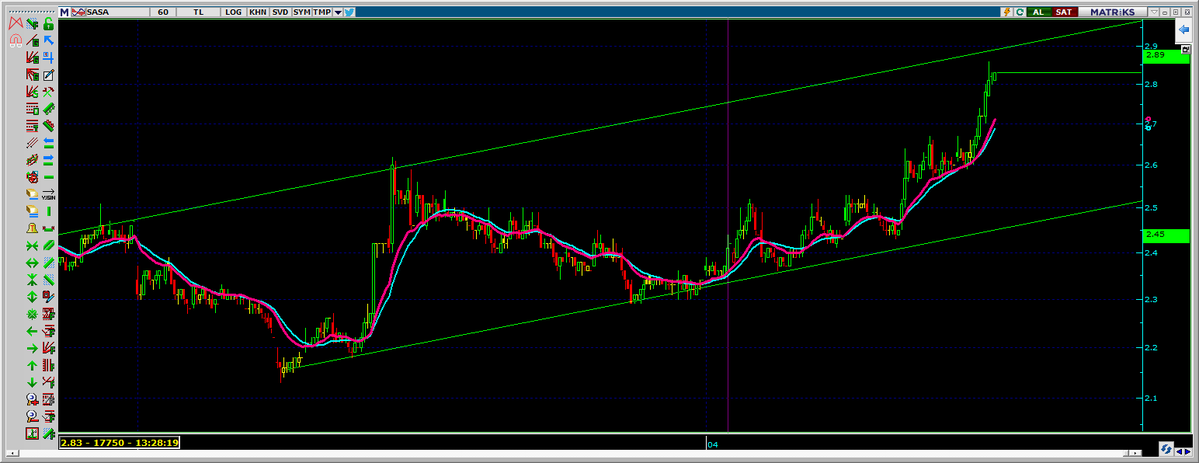Open the chart type icon beside SASA
Screen dimensions: 1199x463
pyautogui.click(x=80, y=12)
